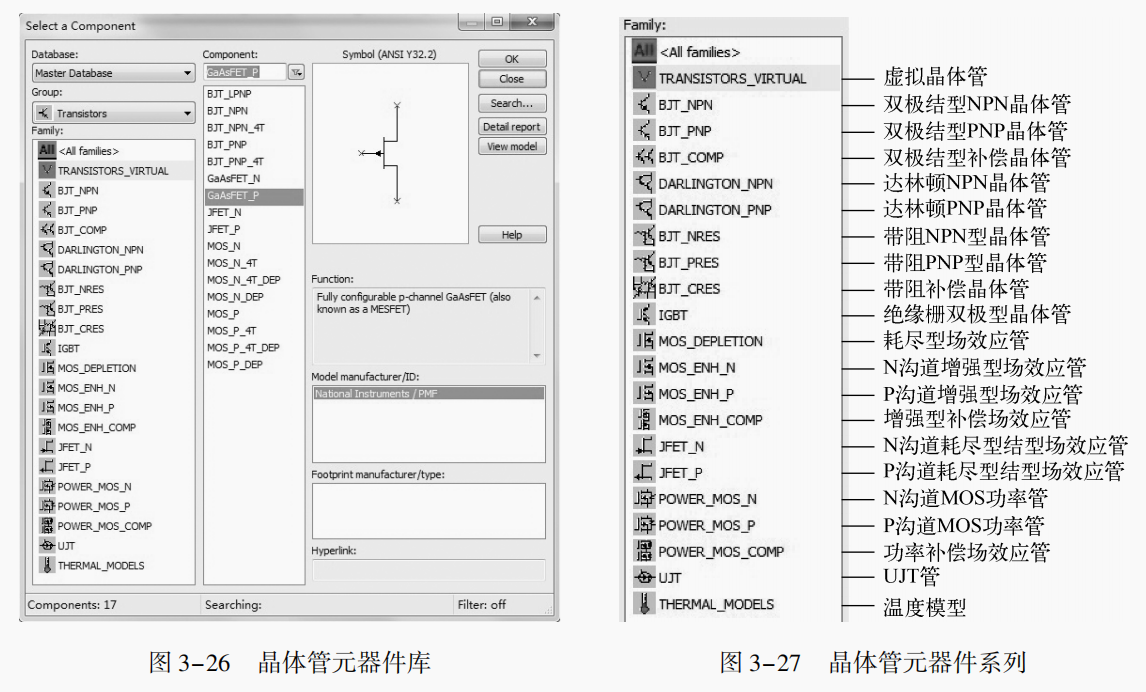Click the empty Hyperlink field
The width and height of the screenshot is (1146, 692).
pyautogui.click(x=428, y=570)
